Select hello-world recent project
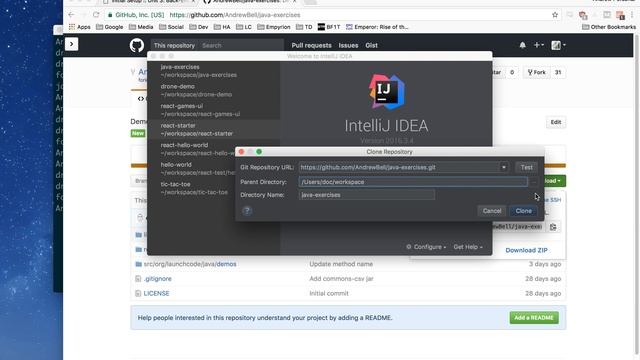The height and width of the screenshot is (360, 640). point(192,169)
